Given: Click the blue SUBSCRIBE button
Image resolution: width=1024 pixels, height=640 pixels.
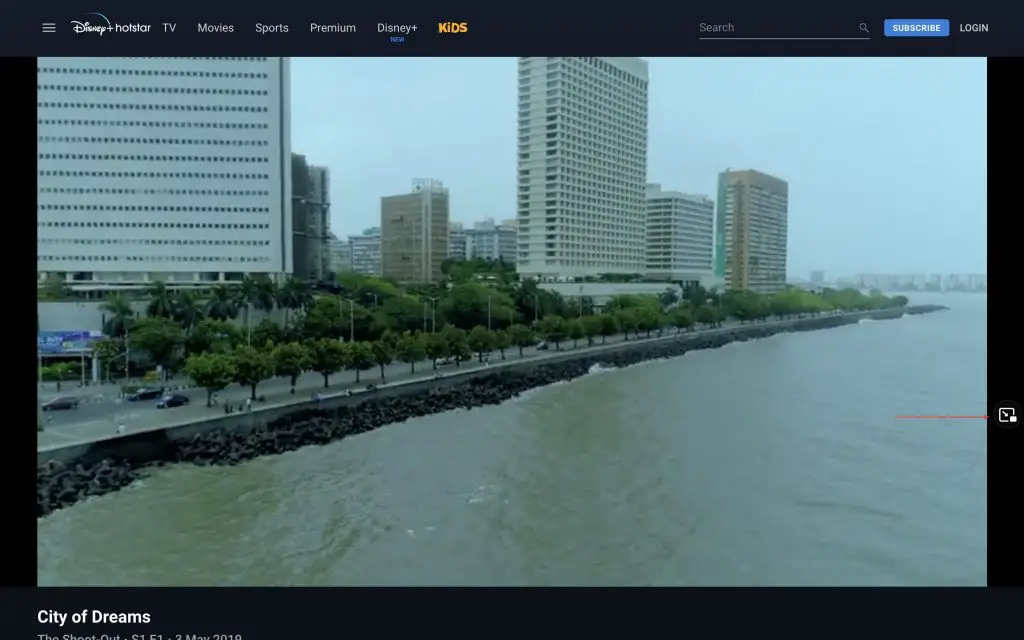Looking at the screenshot, I should tap(916, 27).
